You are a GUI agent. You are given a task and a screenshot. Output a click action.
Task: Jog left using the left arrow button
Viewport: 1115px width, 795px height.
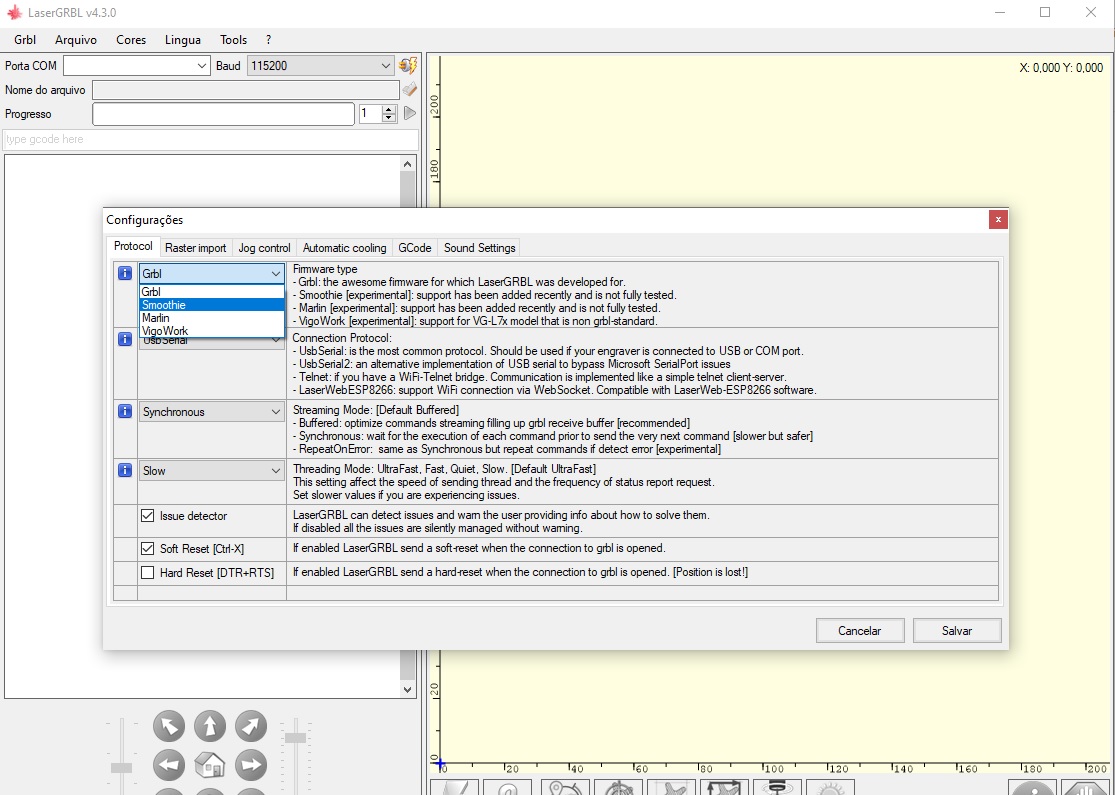click(x=169, y=766)
